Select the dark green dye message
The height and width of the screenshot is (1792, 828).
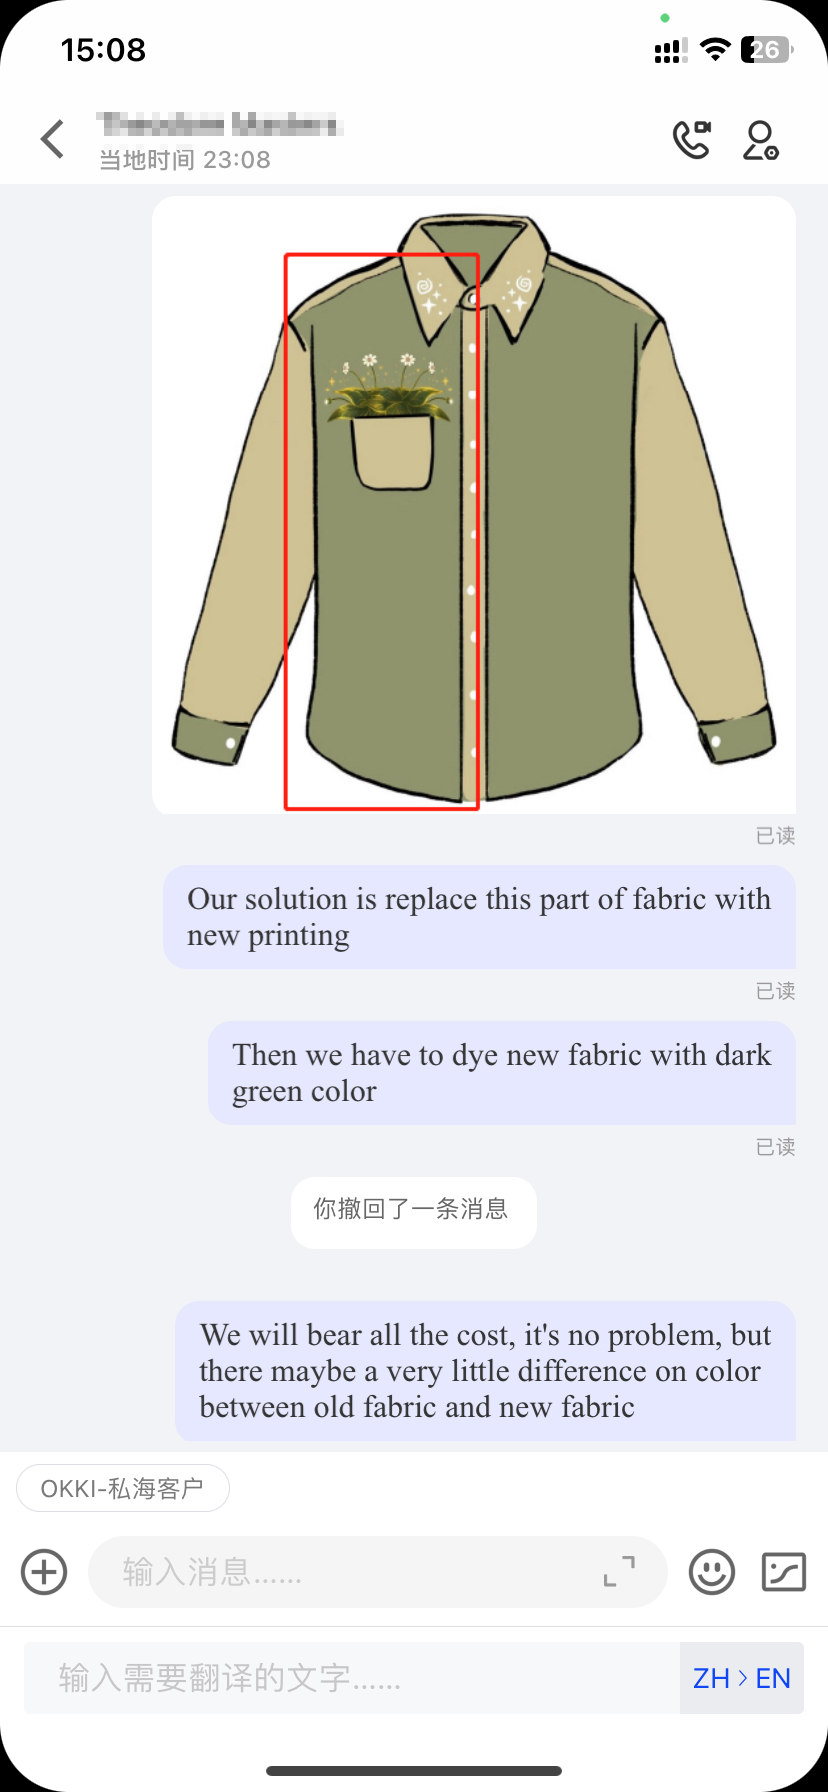(502, 1073)
